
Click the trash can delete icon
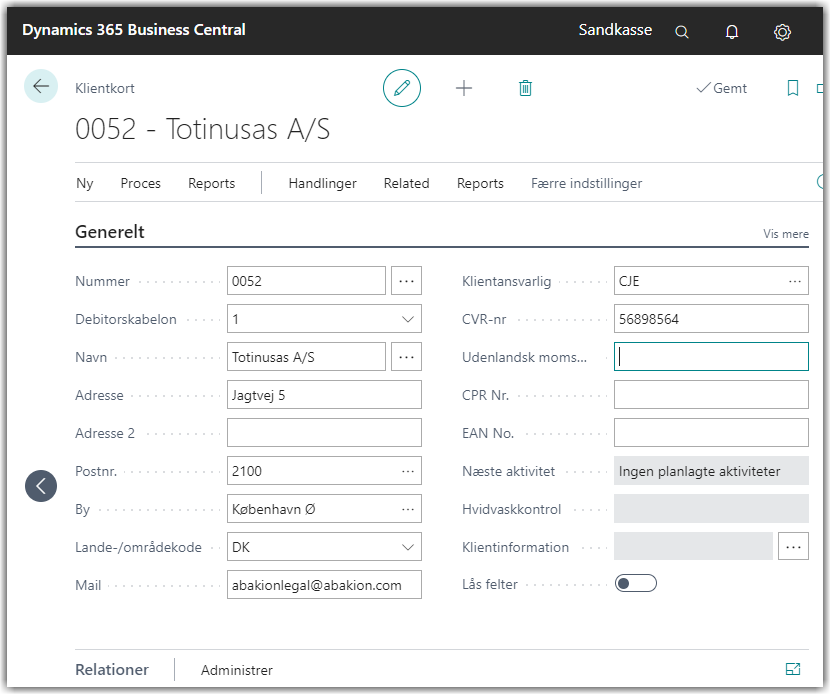tap(525, 88)
